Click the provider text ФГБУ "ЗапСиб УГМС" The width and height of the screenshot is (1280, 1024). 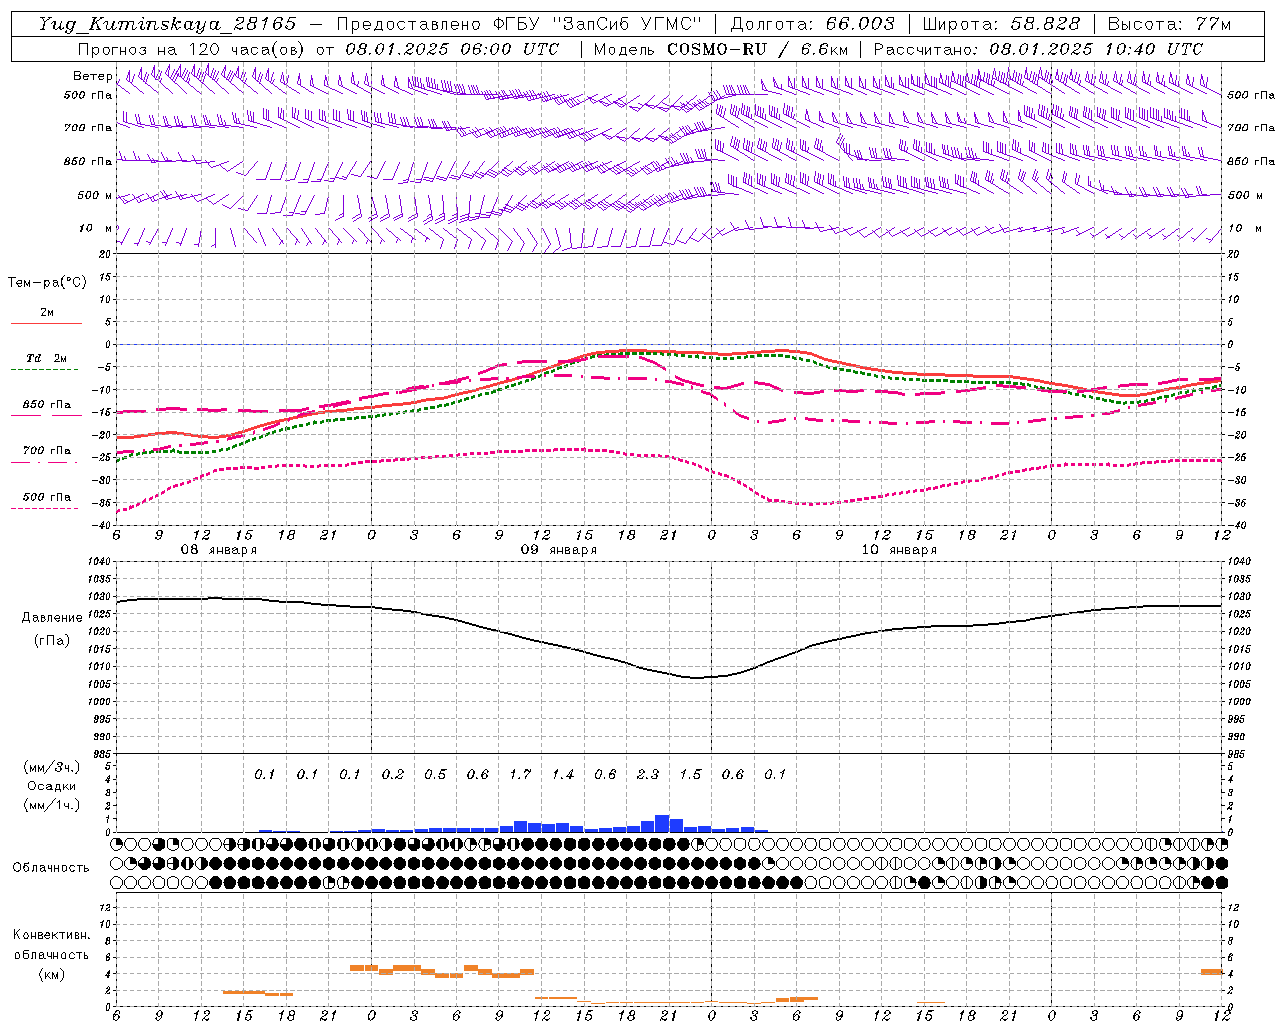tap(597, 24)
